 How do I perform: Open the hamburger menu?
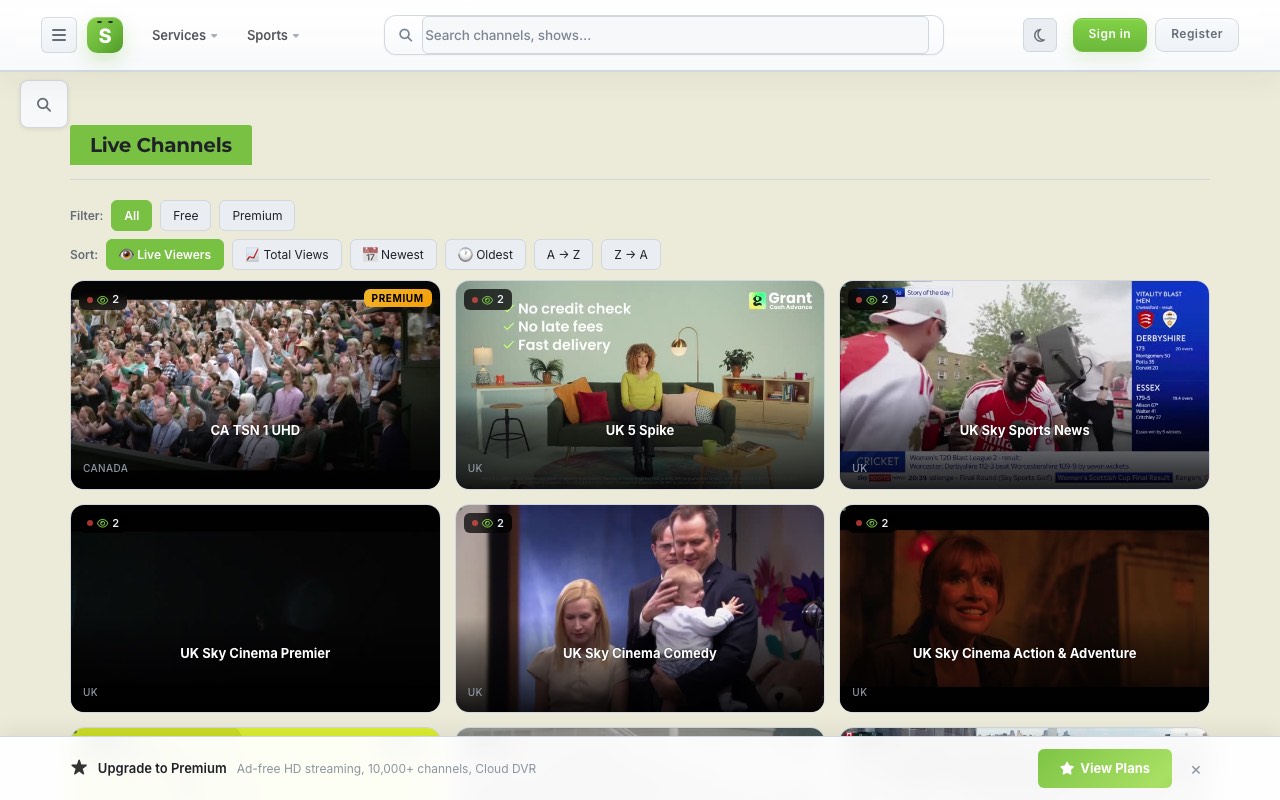coord(59,35)
